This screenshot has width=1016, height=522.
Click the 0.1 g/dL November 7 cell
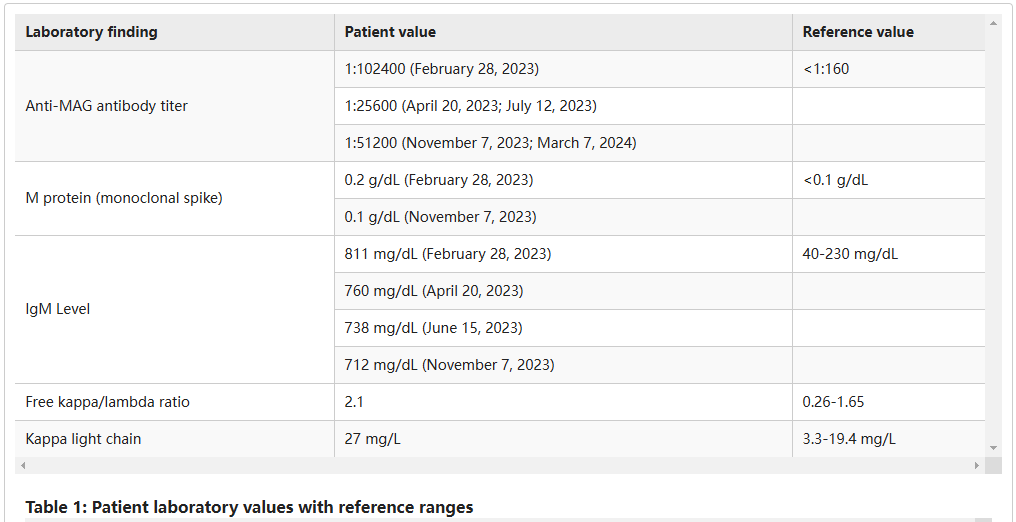click(x=440, y=217)
